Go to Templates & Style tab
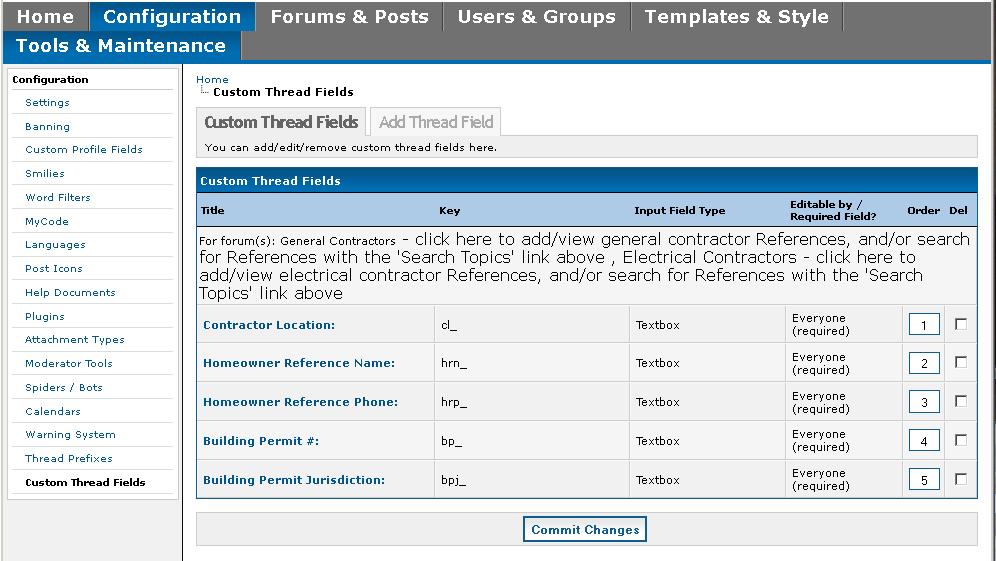Viewport: 996px width, 561px height. click(x=736, y=17)
